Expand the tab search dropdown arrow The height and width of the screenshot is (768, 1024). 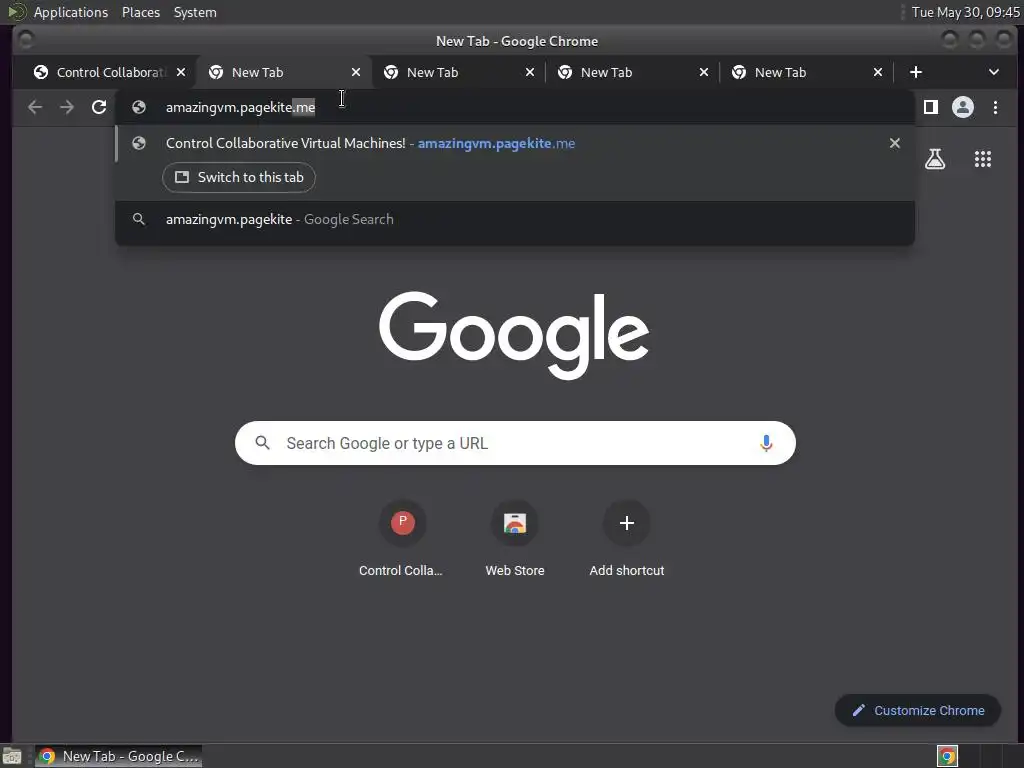pyautogui.click(x=993, y=72)
